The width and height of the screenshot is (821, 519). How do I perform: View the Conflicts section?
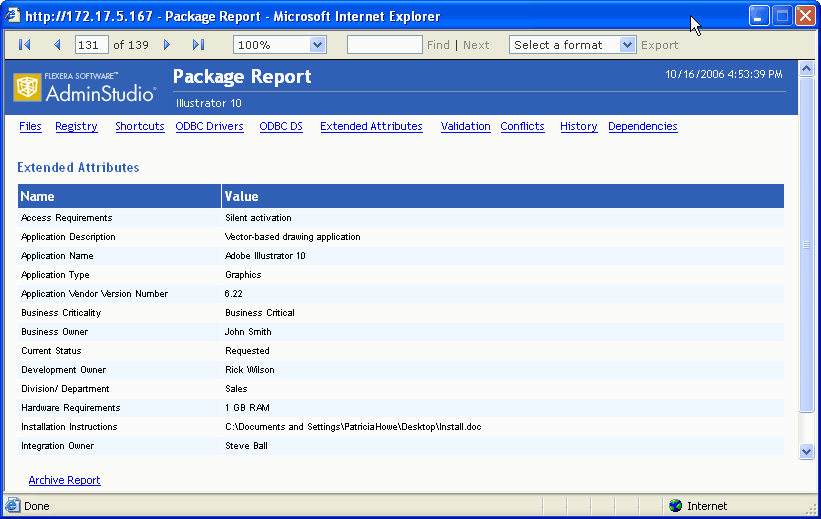pos(522,127)
